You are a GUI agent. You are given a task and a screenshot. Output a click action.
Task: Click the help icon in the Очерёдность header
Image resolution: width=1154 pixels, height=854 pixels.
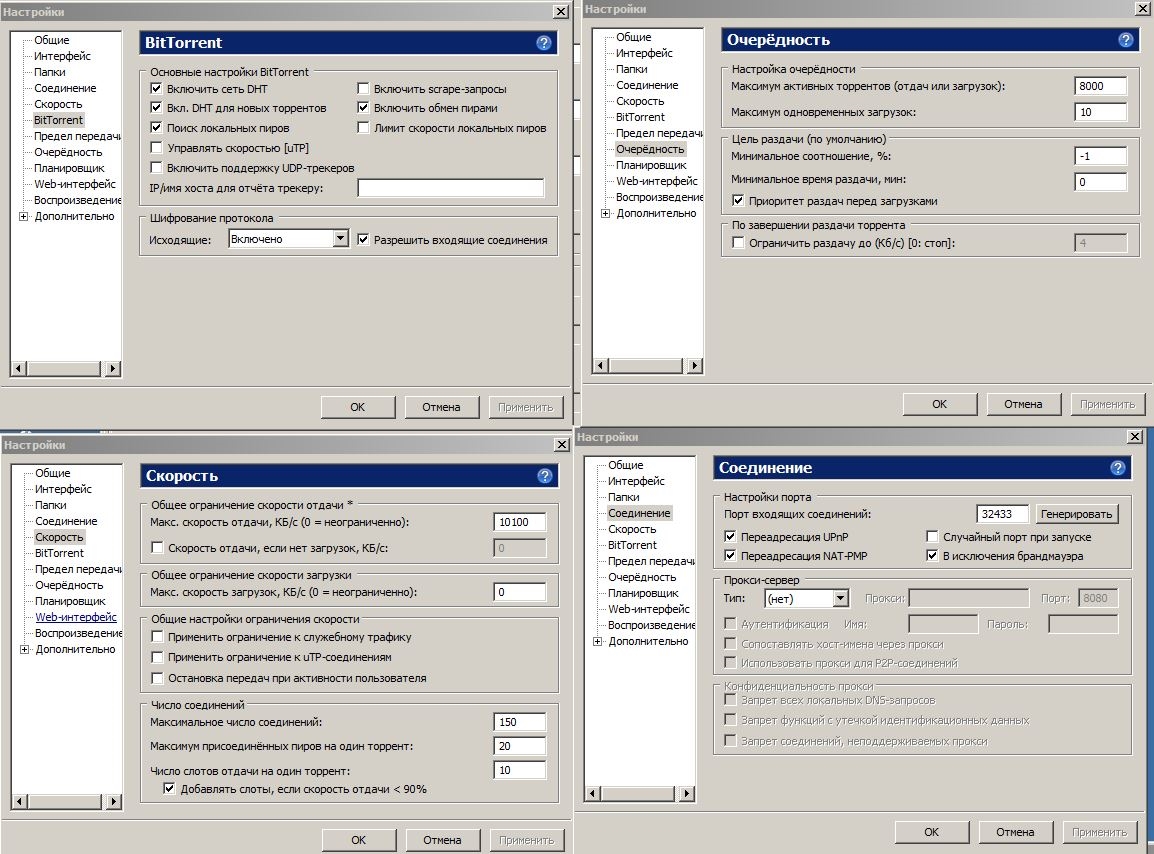pyautogui.click(x=1125, y=40)
